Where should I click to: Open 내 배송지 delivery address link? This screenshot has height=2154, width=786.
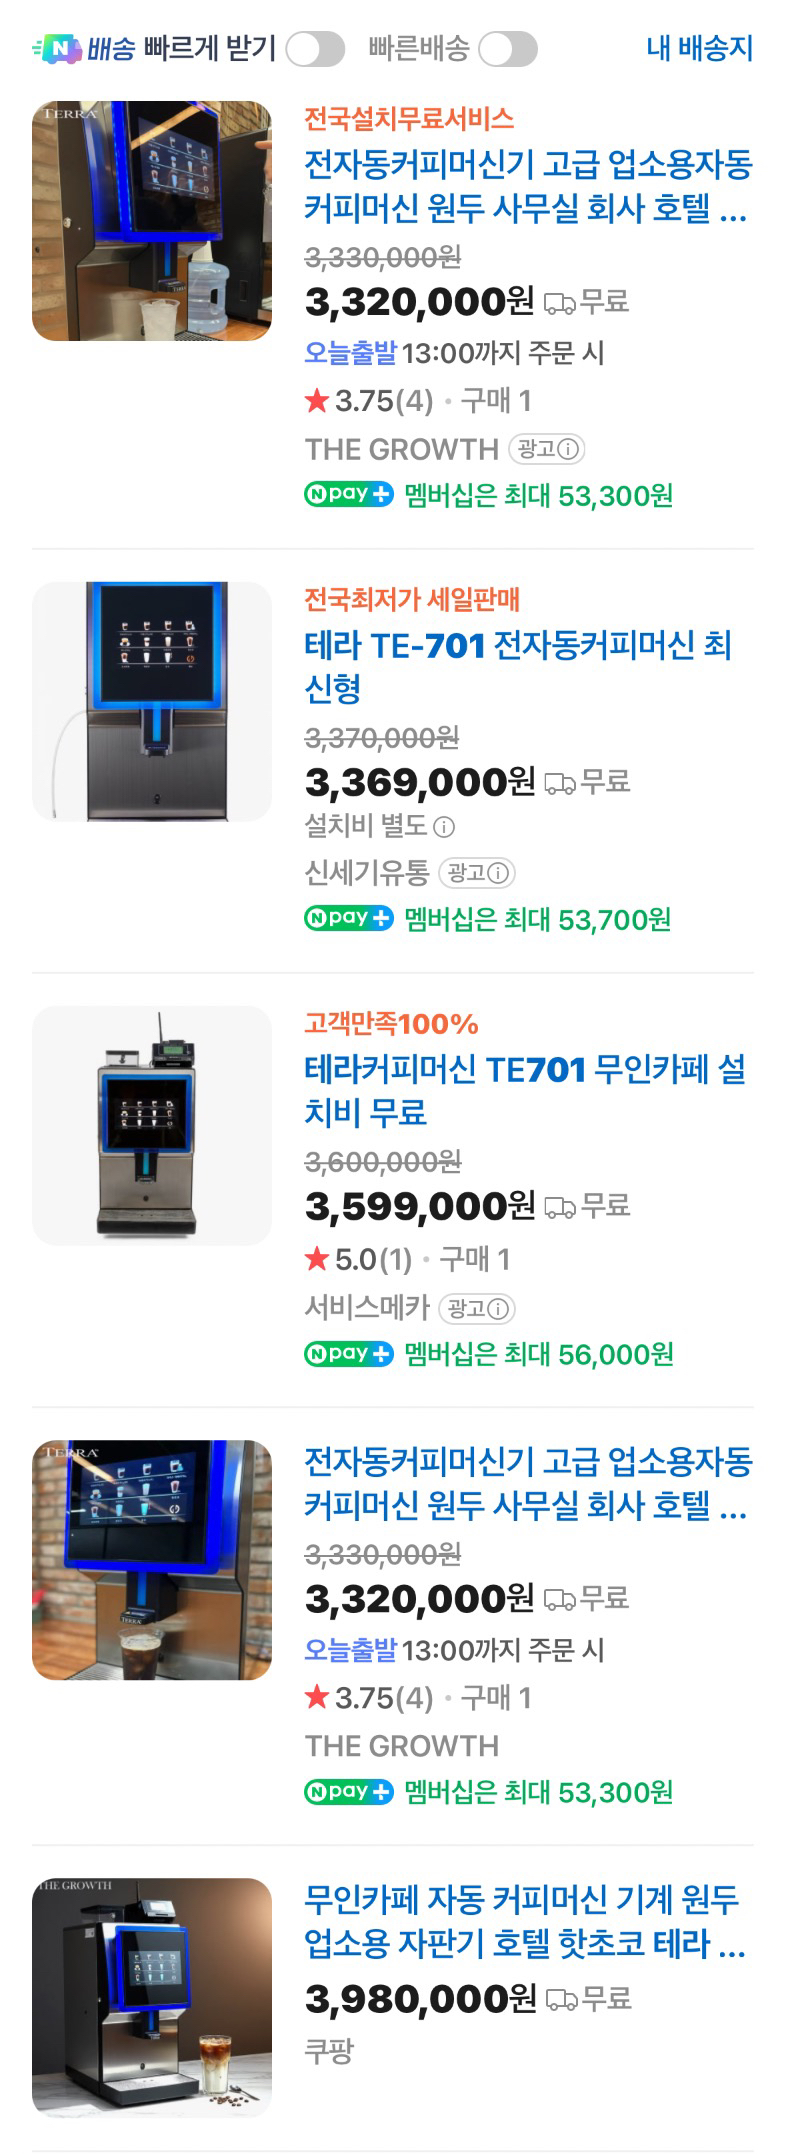[699, 48]
